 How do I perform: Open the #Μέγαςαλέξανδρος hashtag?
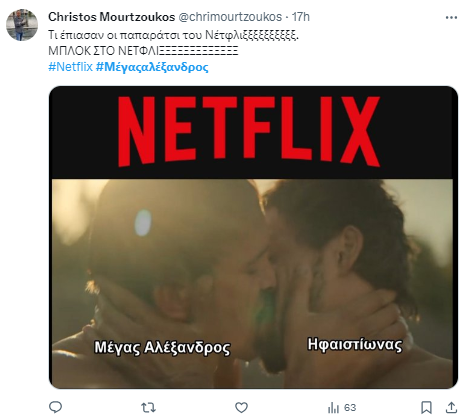(152, 67)
